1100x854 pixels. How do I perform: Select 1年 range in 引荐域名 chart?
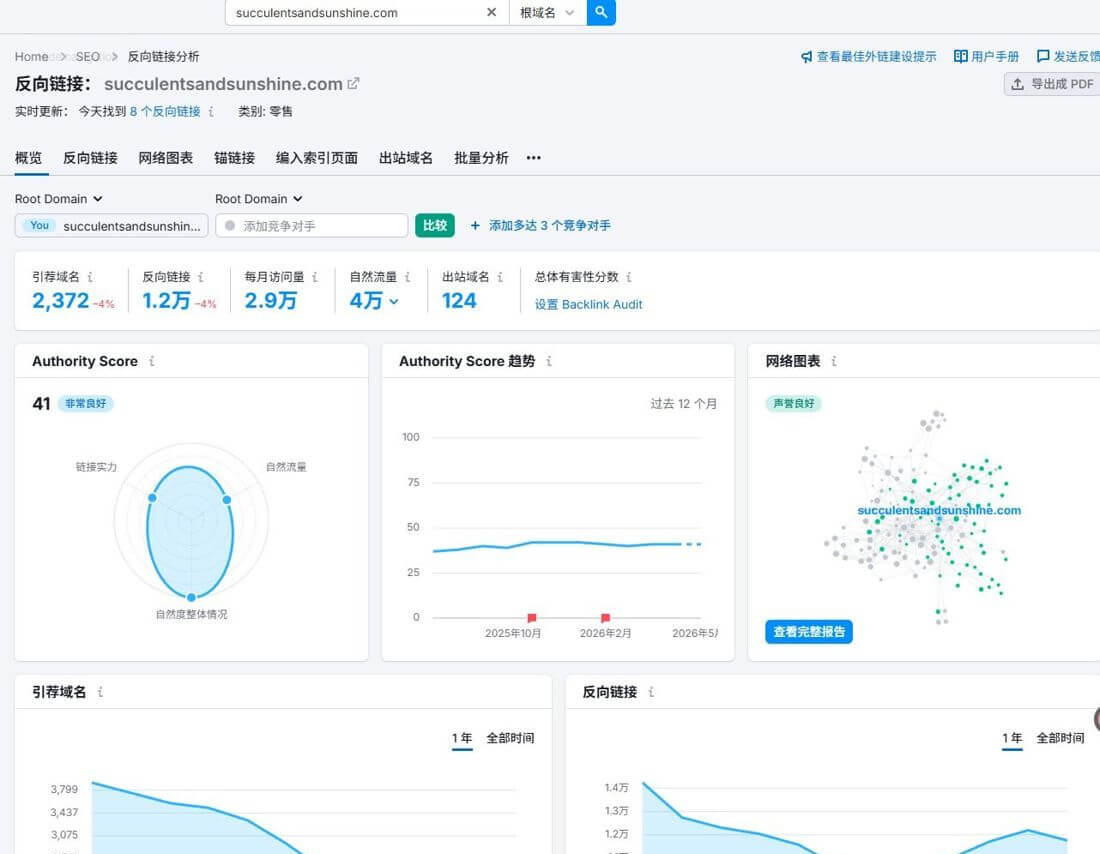click(462, 738)
